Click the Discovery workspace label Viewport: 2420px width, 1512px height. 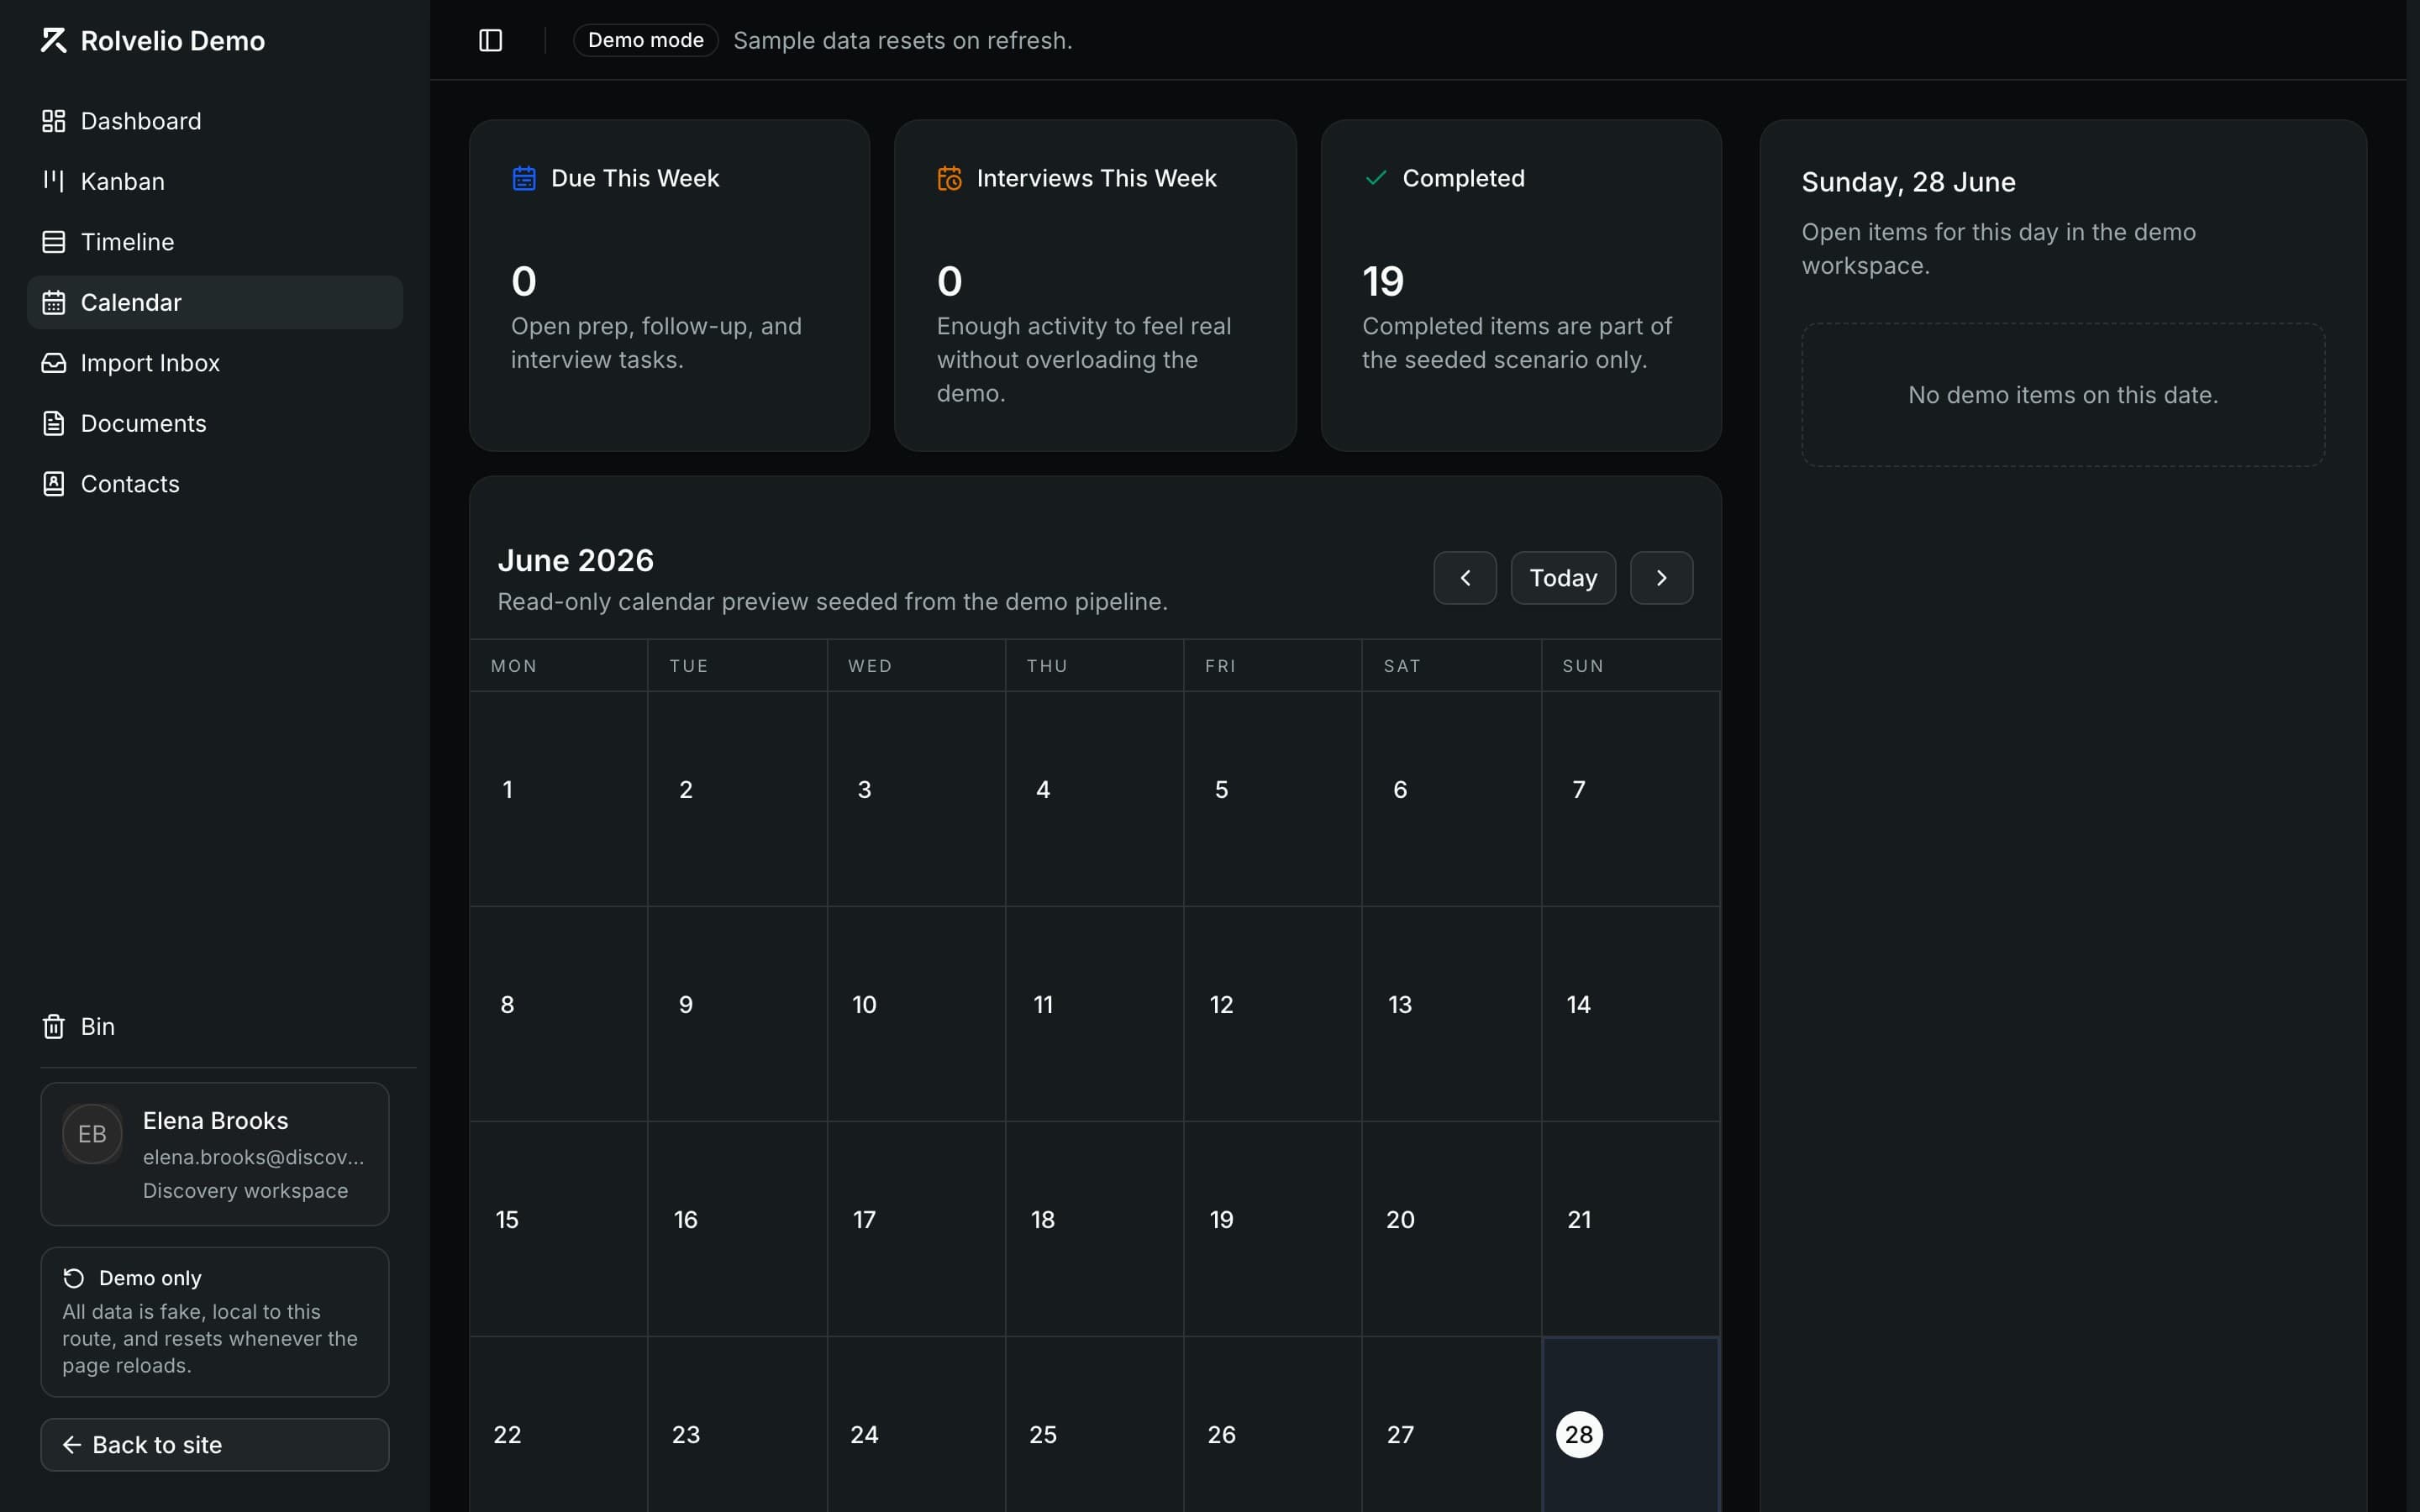245,1190
